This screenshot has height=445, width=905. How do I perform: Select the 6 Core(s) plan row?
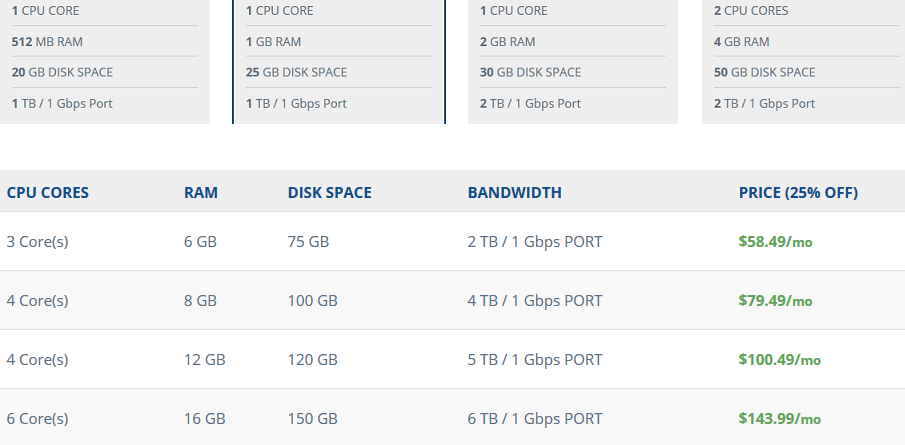(452, 417)
